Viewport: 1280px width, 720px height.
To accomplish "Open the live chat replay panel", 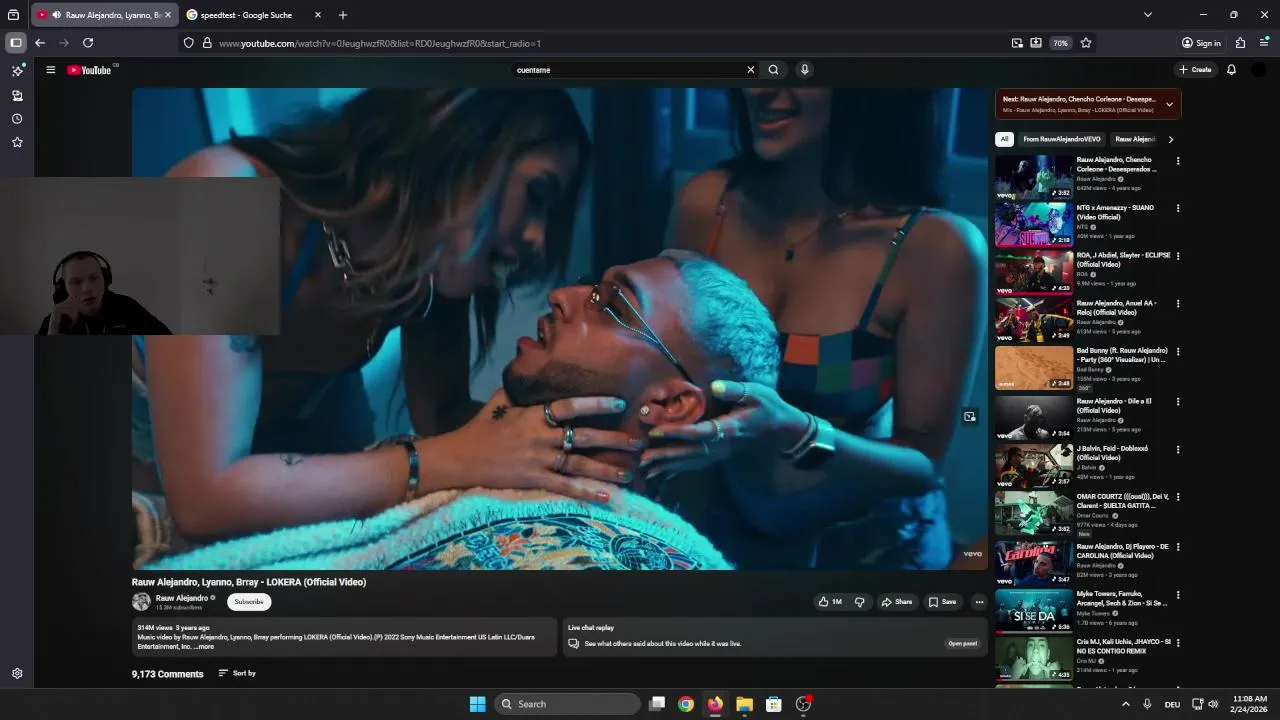I will click(962, 644).
